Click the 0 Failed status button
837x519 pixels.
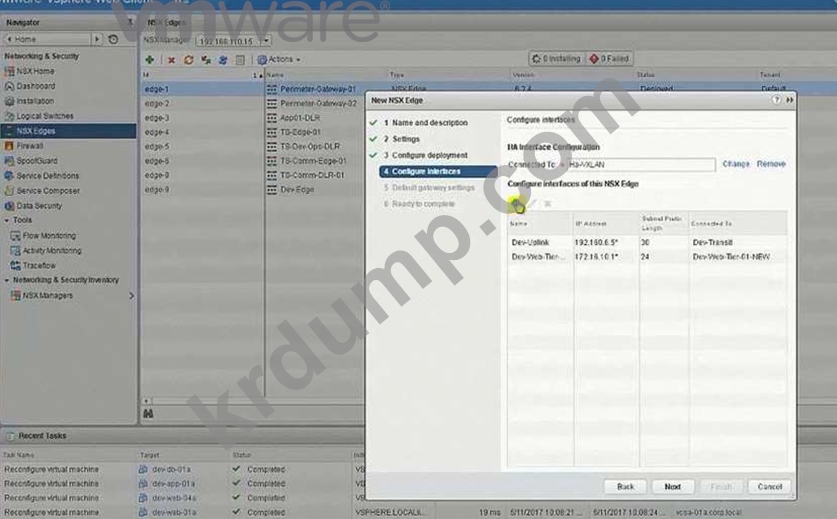click(609, 59)
